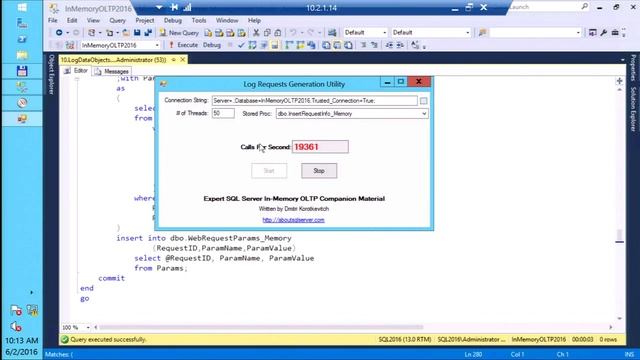Open the first Default solution configurations dropdown

pyautogui.click(x=384, y=33)
